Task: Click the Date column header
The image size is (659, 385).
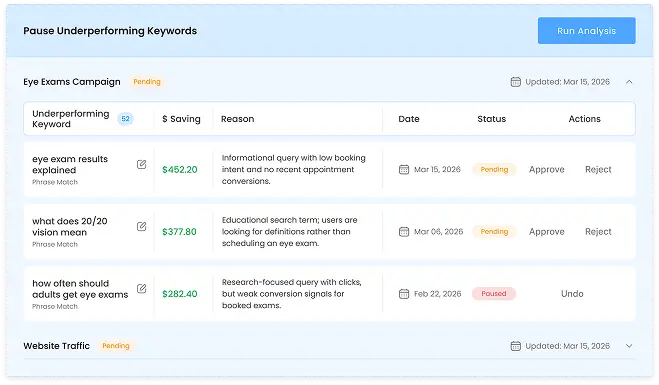Action: click(x=409, y=119)
